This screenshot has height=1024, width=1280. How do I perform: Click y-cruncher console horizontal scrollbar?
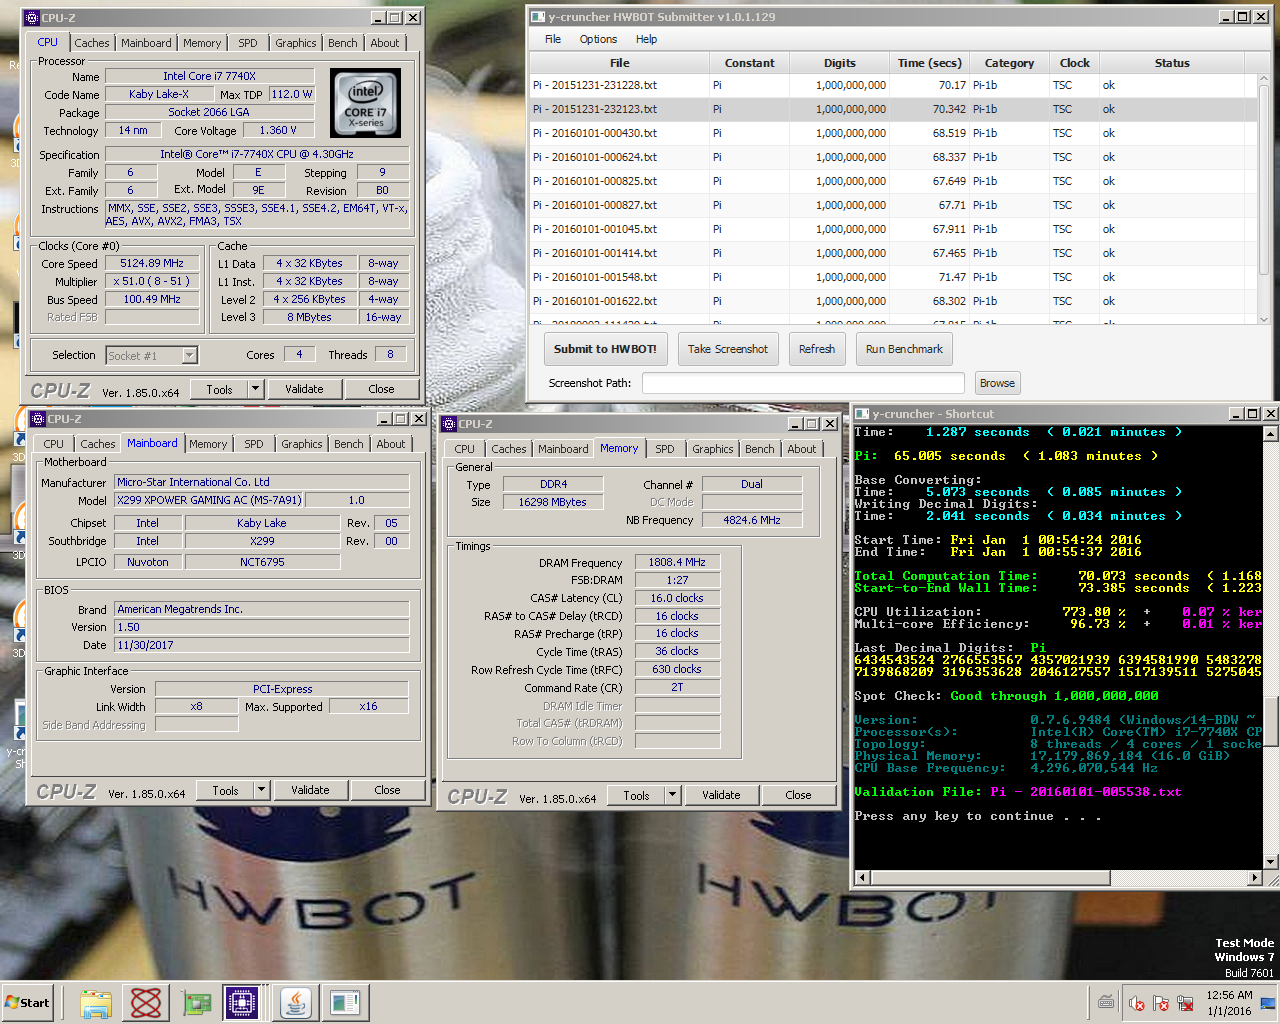coord(1058,877)
